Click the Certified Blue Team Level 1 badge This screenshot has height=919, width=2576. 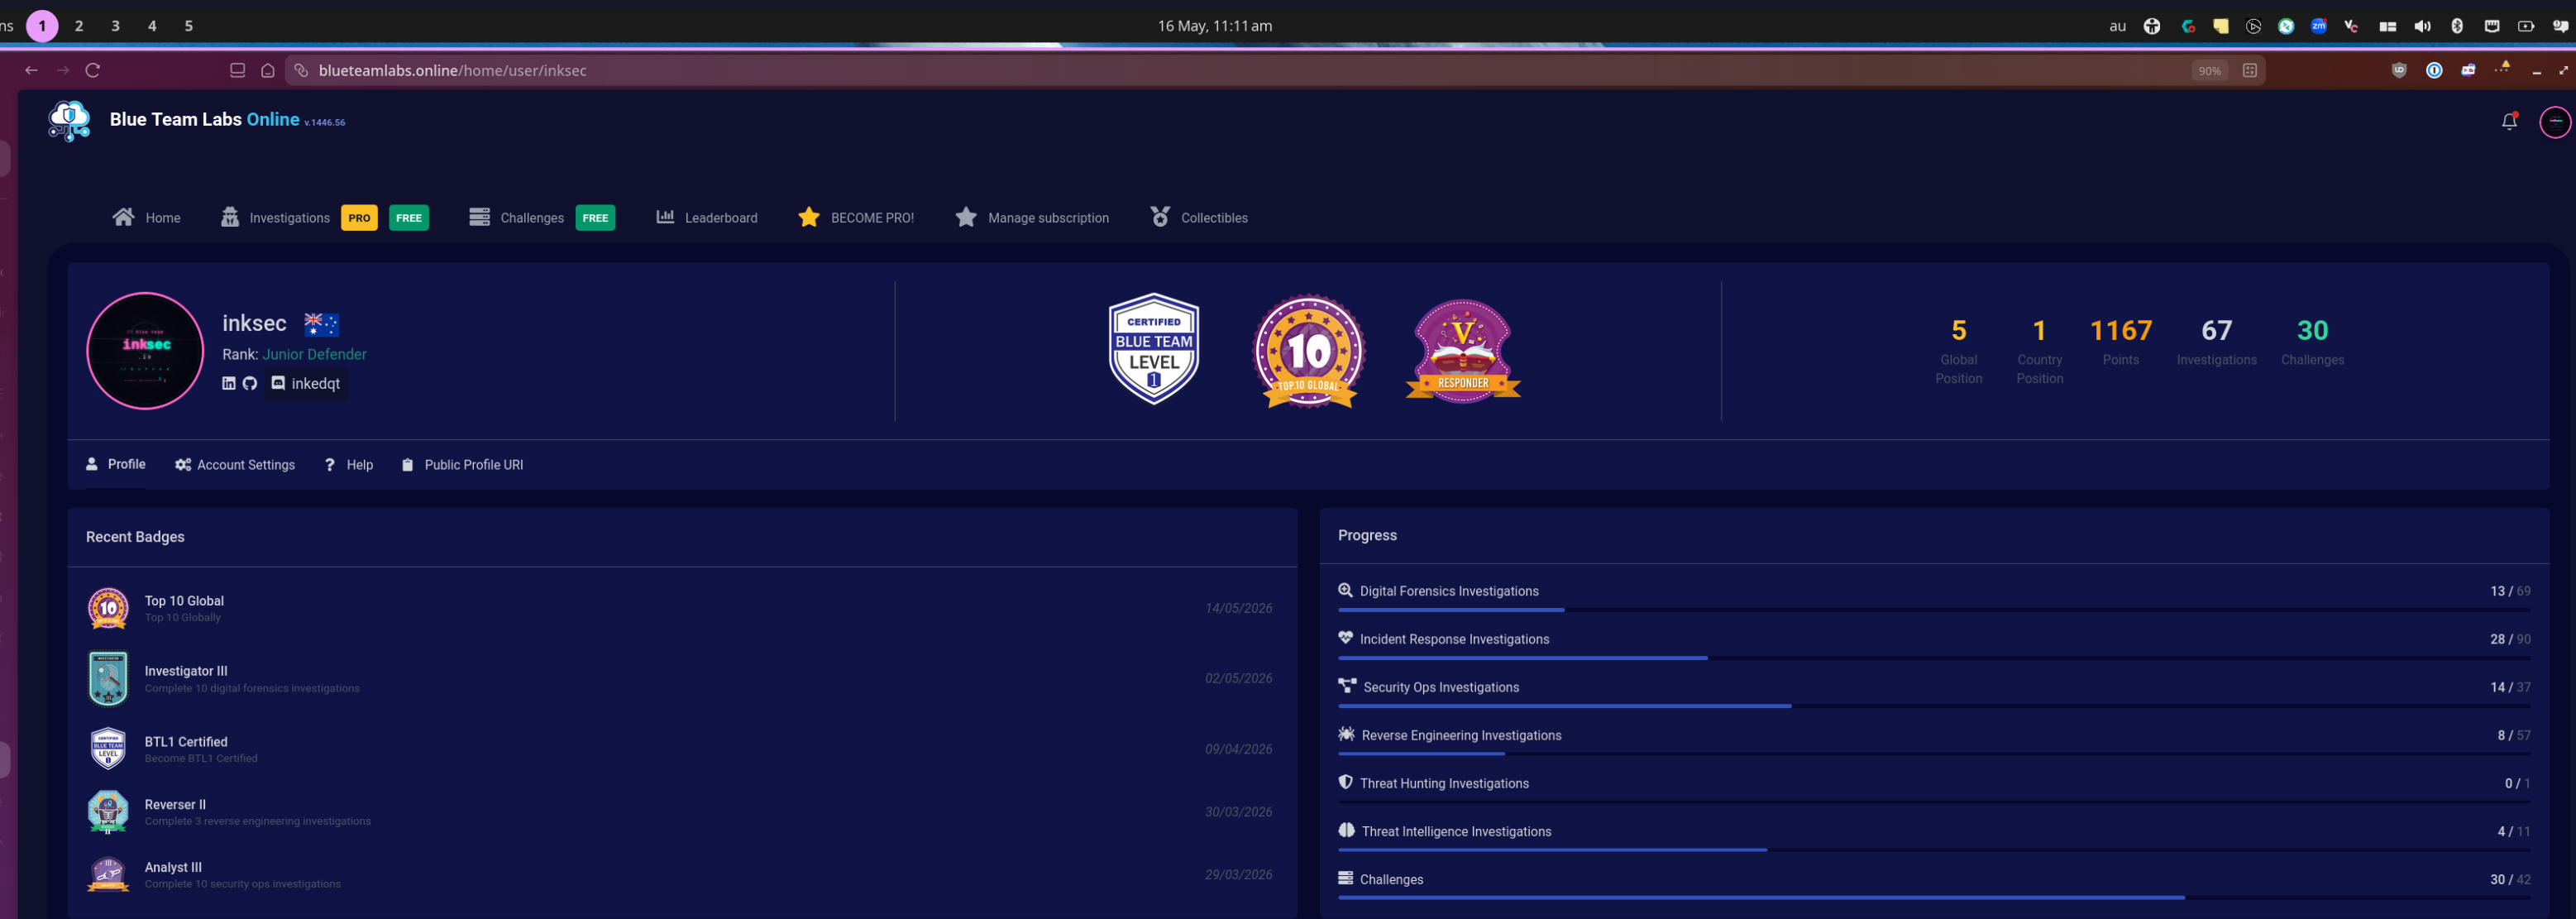1154,349
